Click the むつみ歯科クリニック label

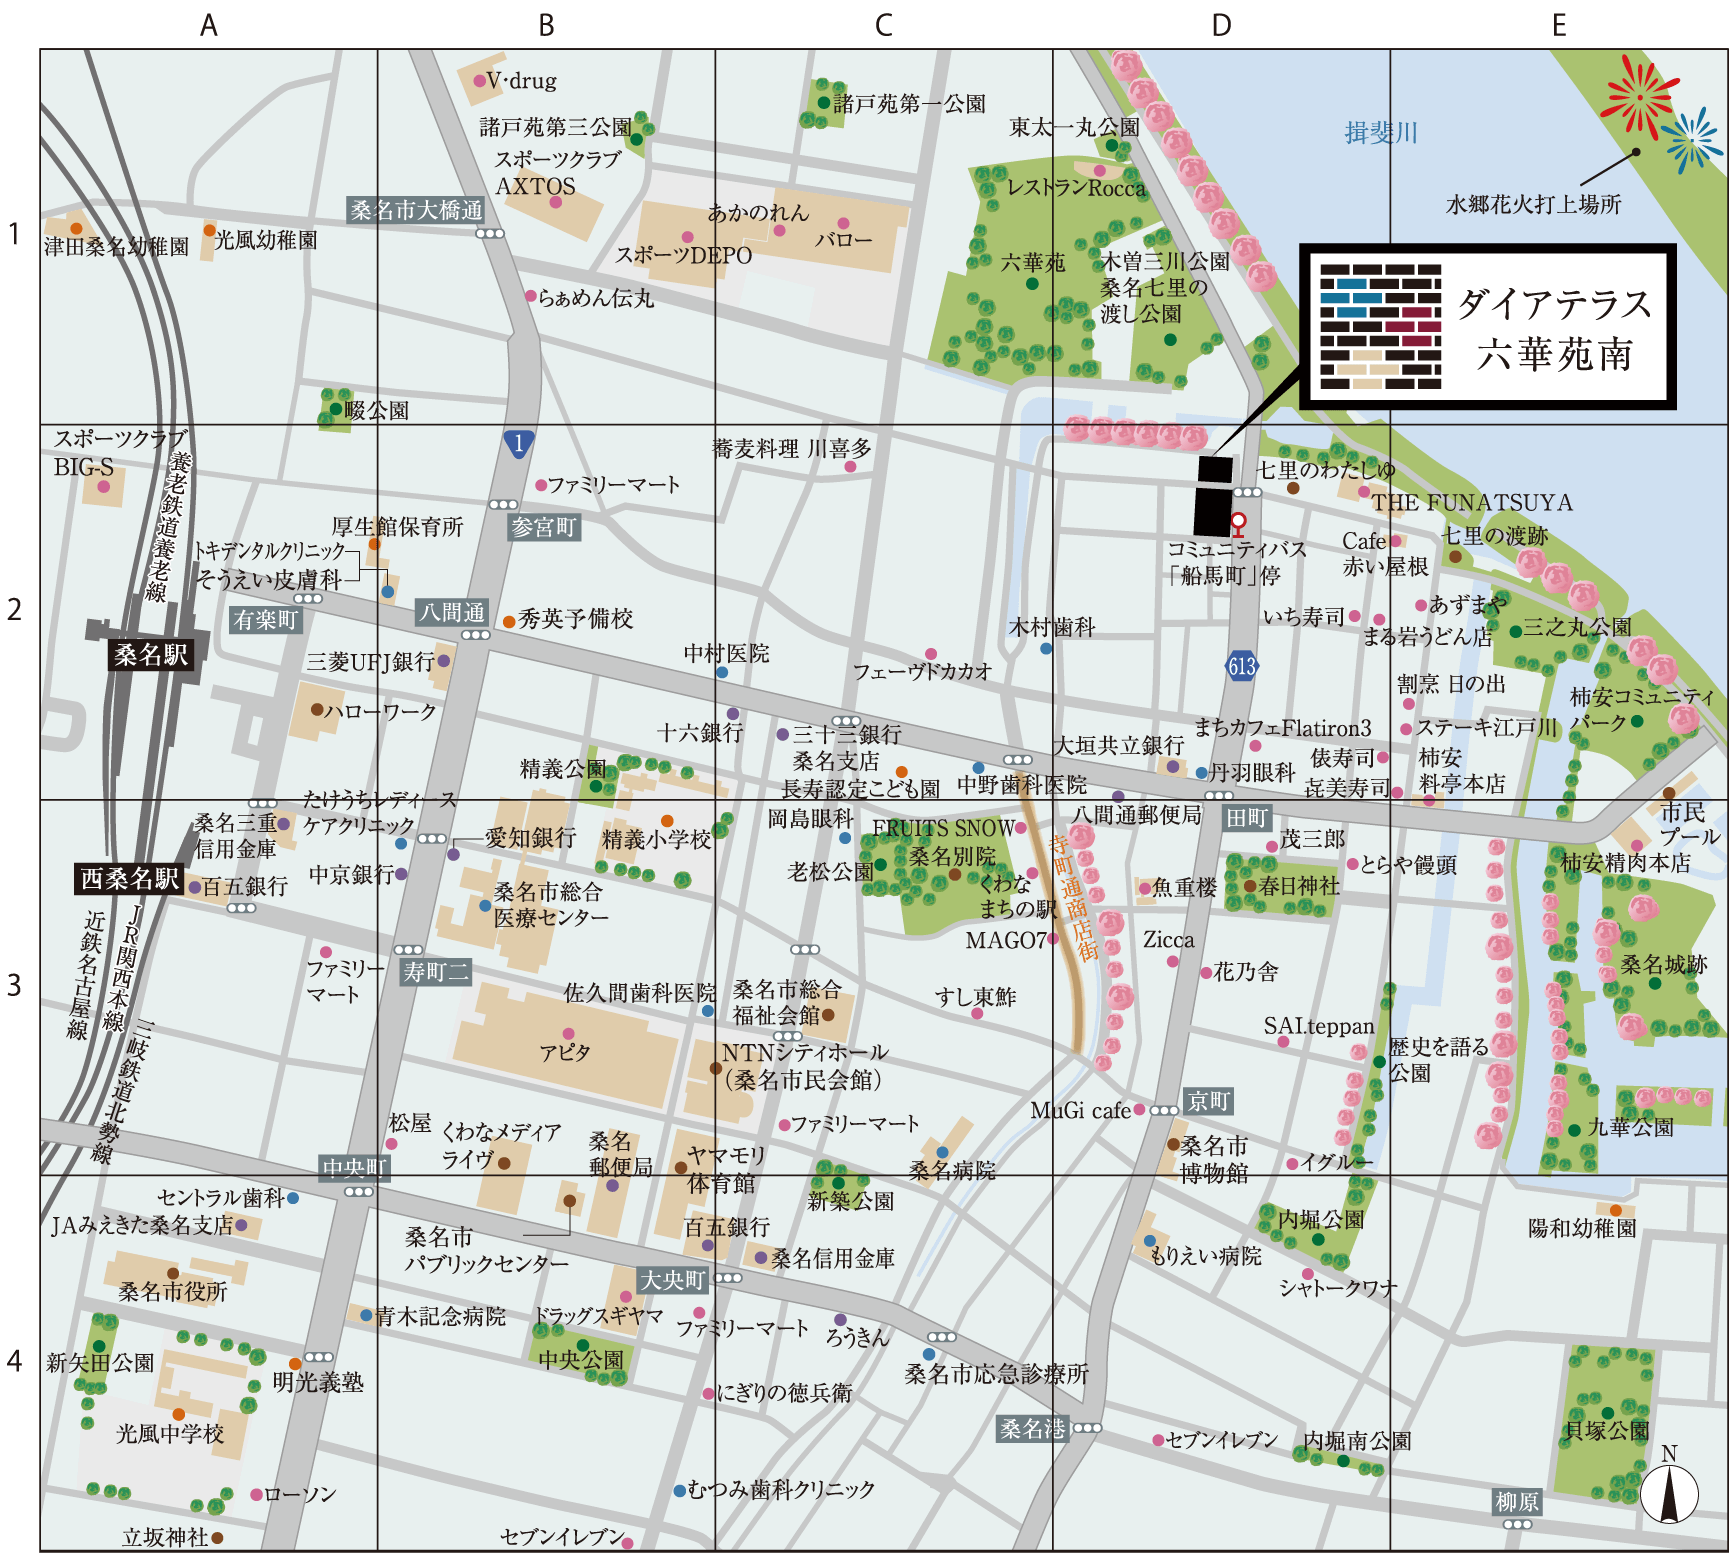click(x=781, y=1490)
